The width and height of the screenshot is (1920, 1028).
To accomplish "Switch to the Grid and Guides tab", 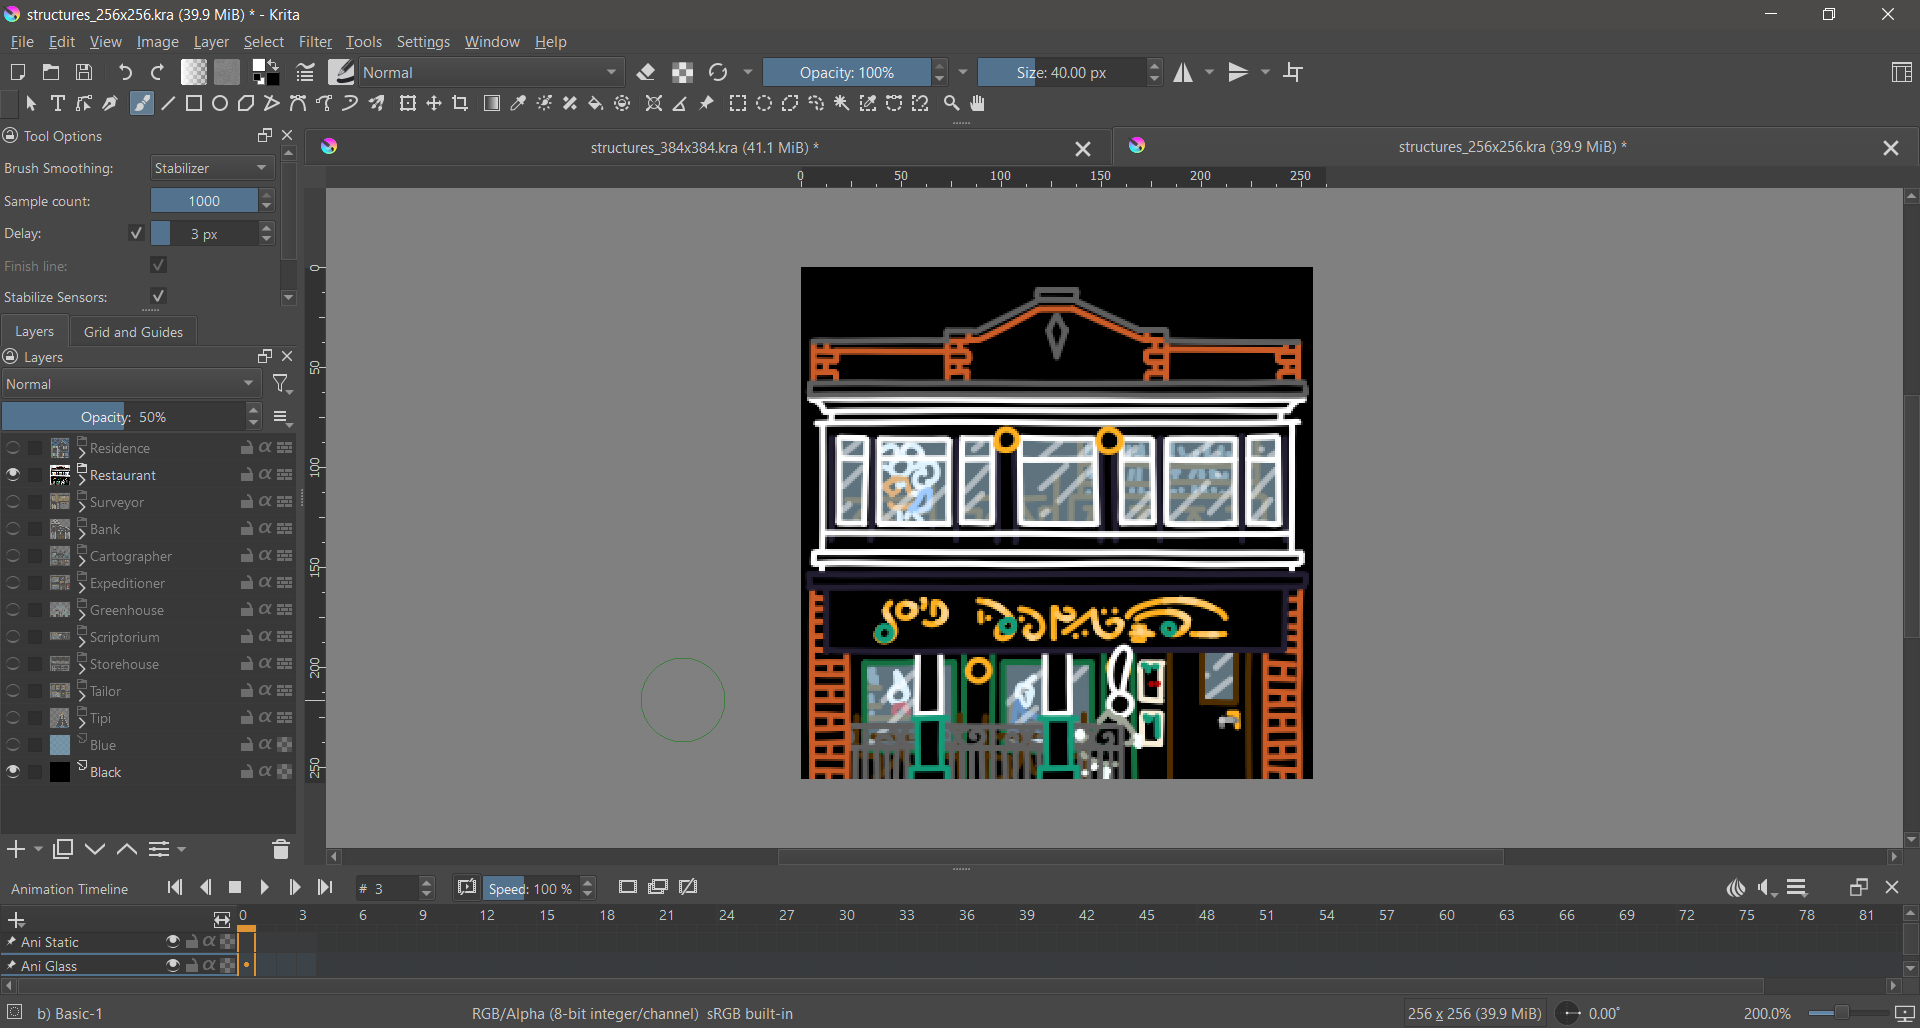I will [x=133, y=332].
